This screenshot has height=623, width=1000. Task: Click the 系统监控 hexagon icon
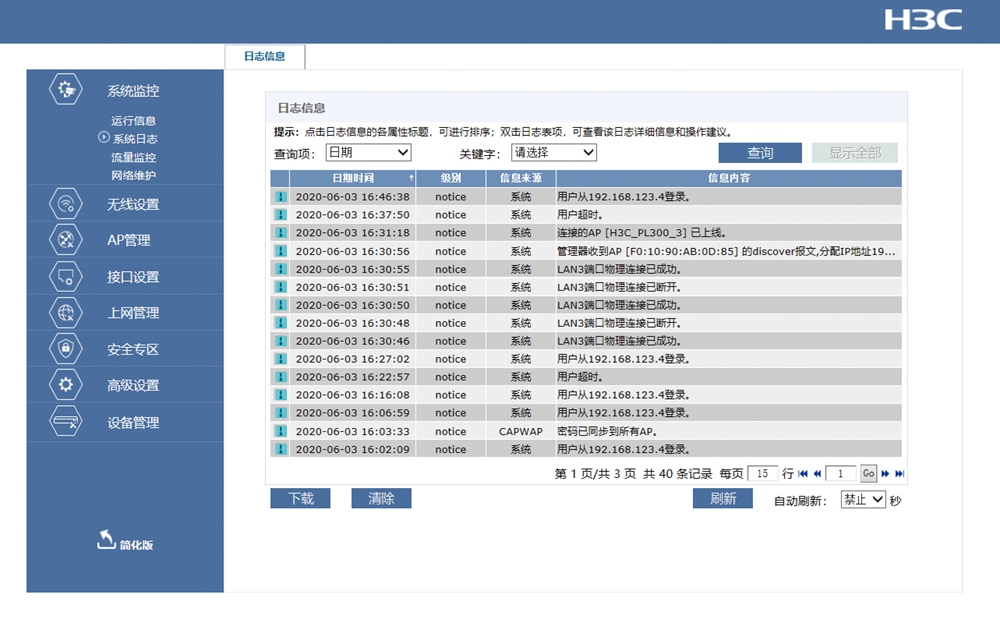point(65,89)
